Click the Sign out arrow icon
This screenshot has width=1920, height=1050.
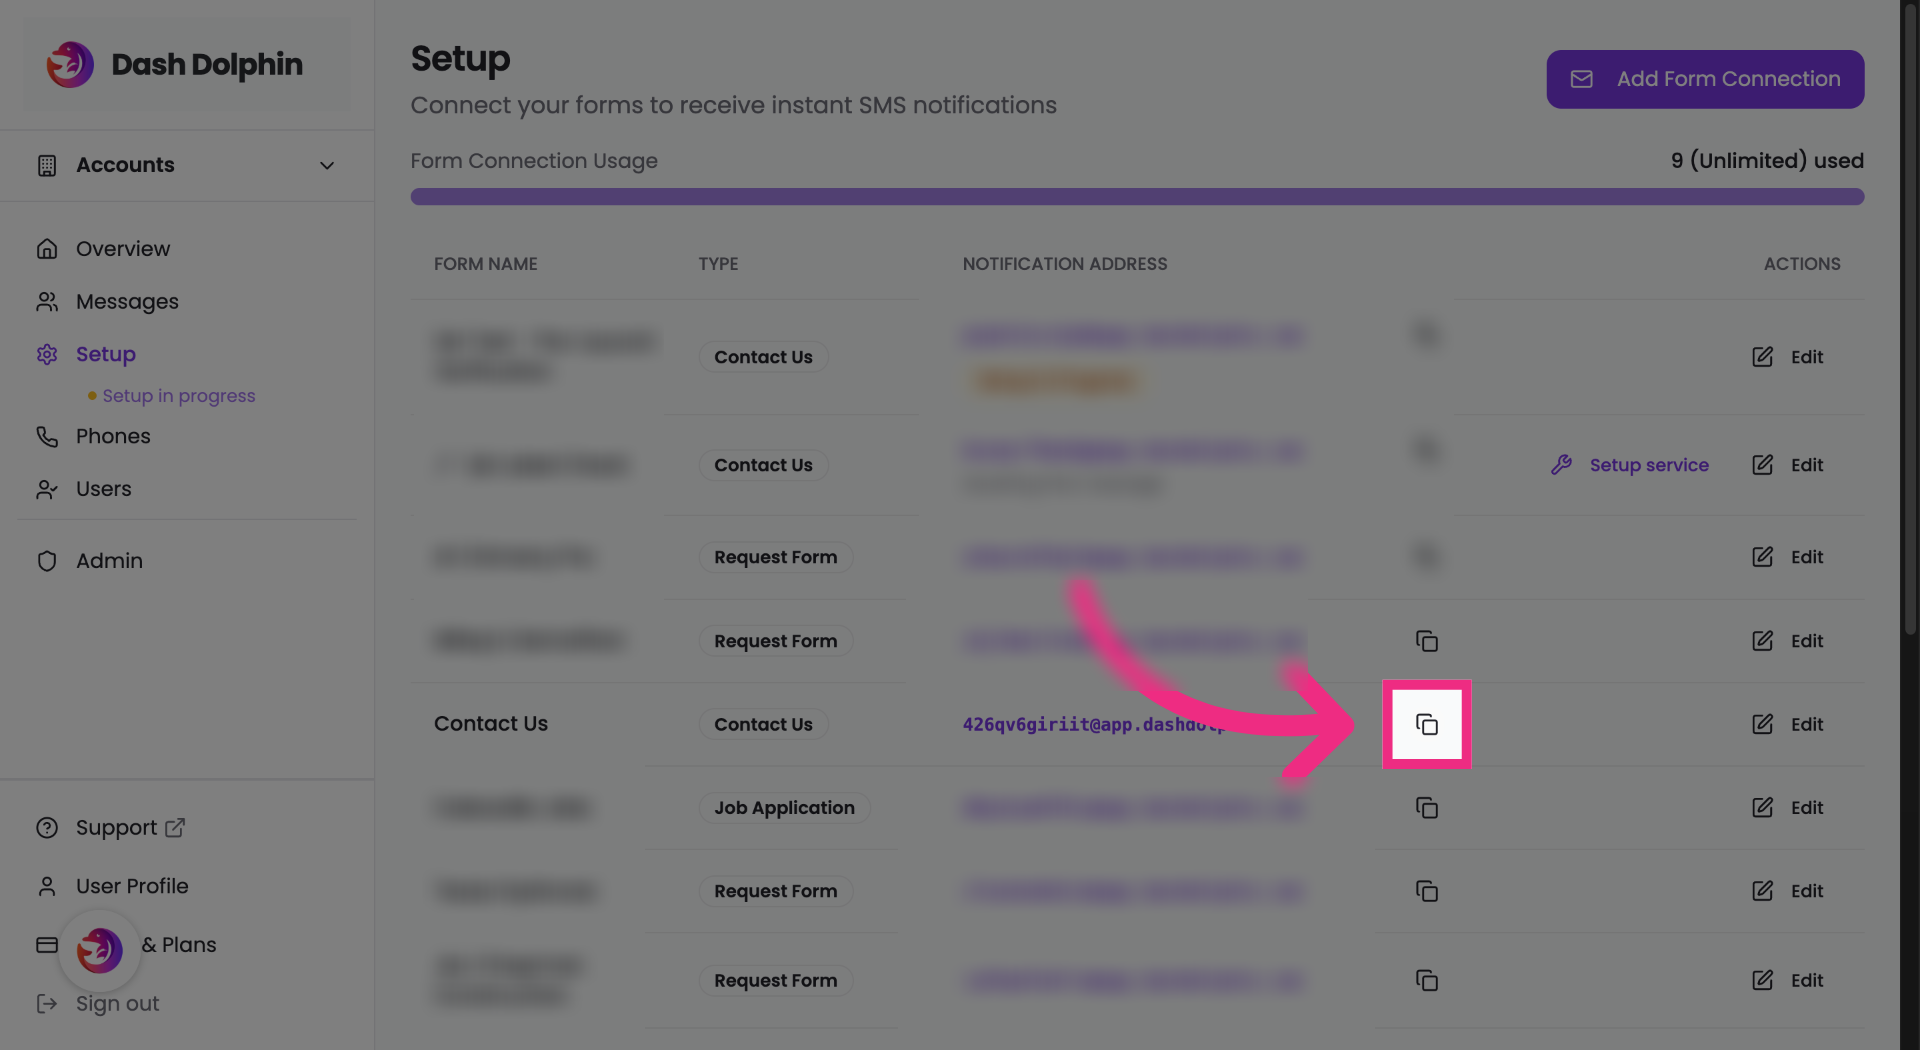coord(47,1004)
